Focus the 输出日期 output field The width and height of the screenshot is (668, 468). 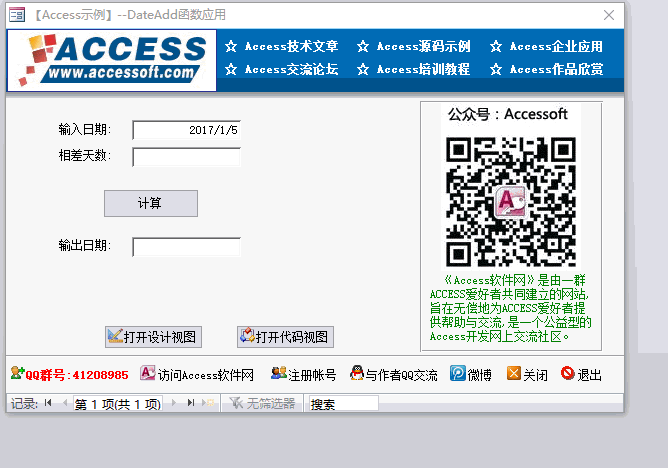(187, 247)
